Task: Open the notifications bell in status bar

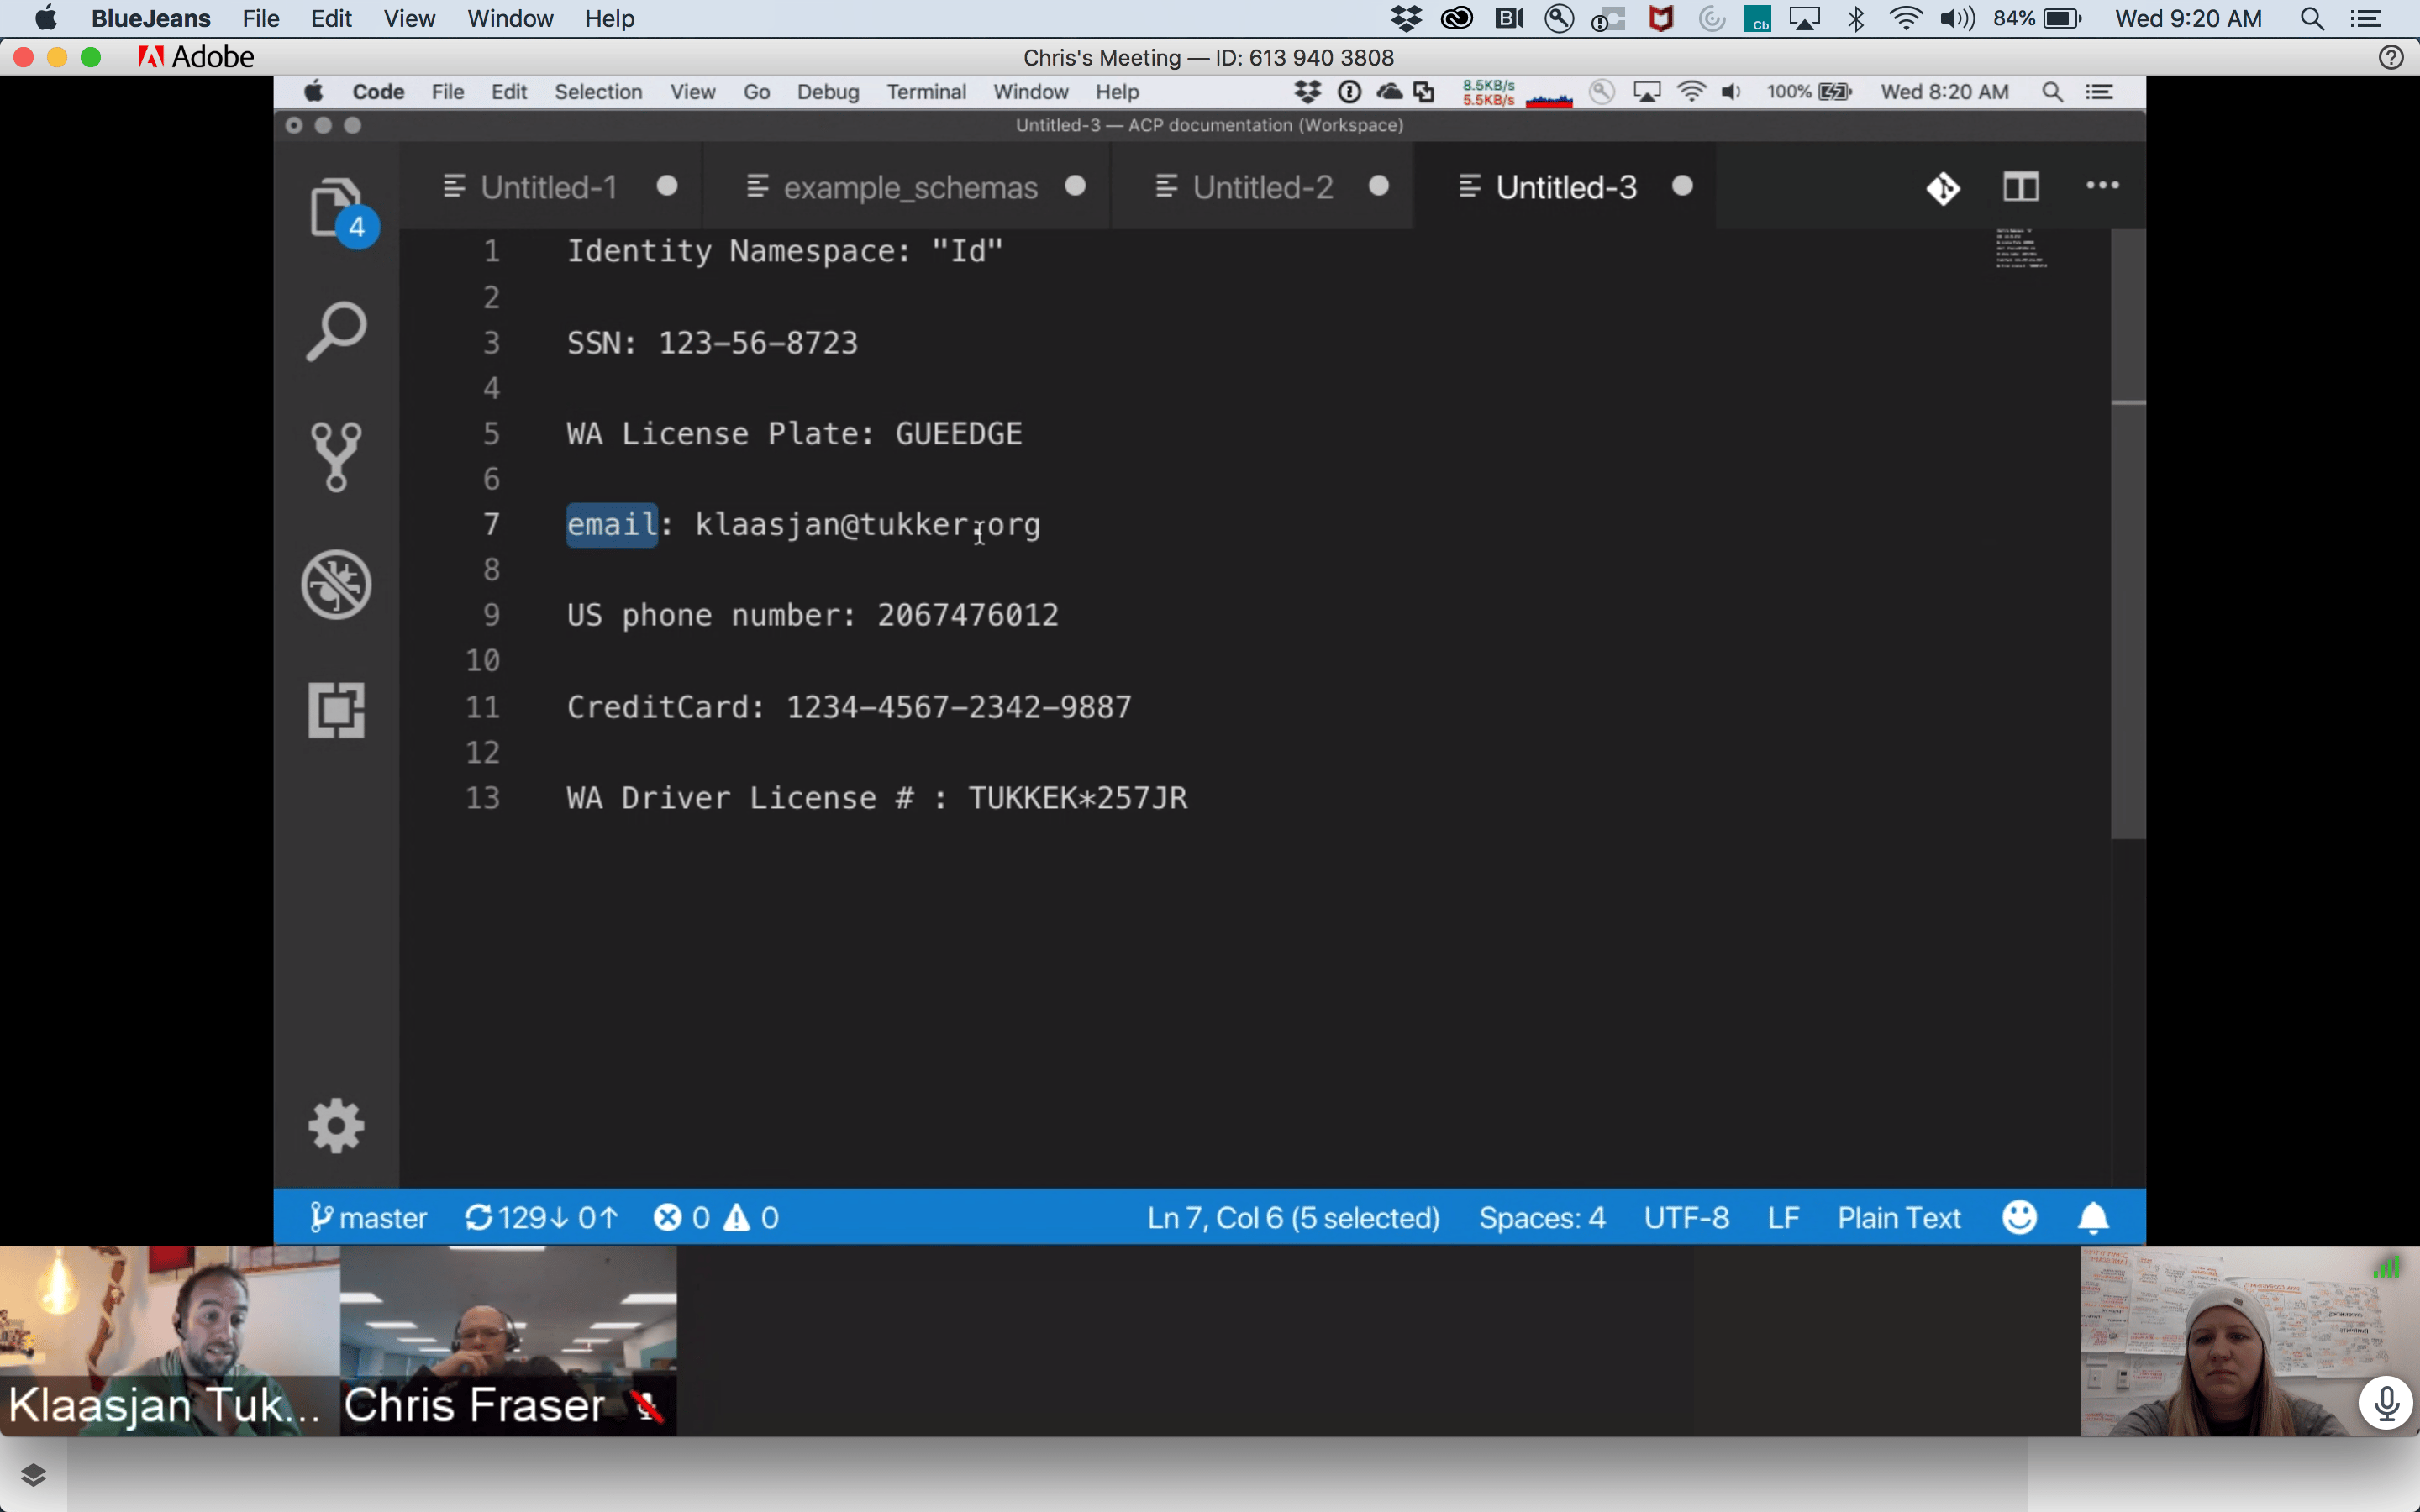Action: [x=2093, y=1217]
